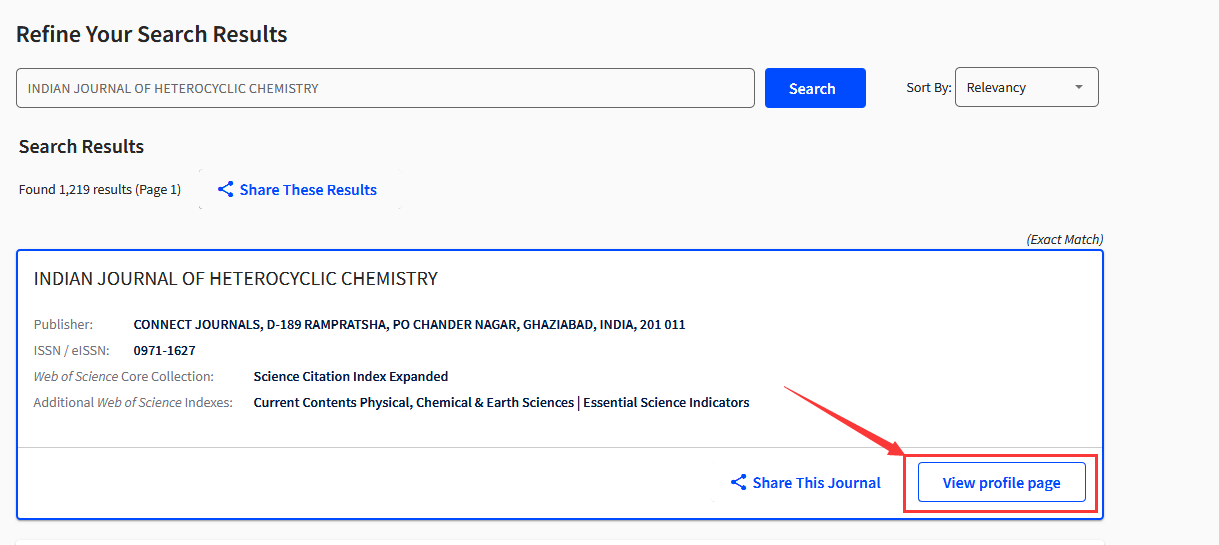Viewport: 1219px width, 545px height.
Task: Focus the journal search input field
Action: (x=385, y=88)
